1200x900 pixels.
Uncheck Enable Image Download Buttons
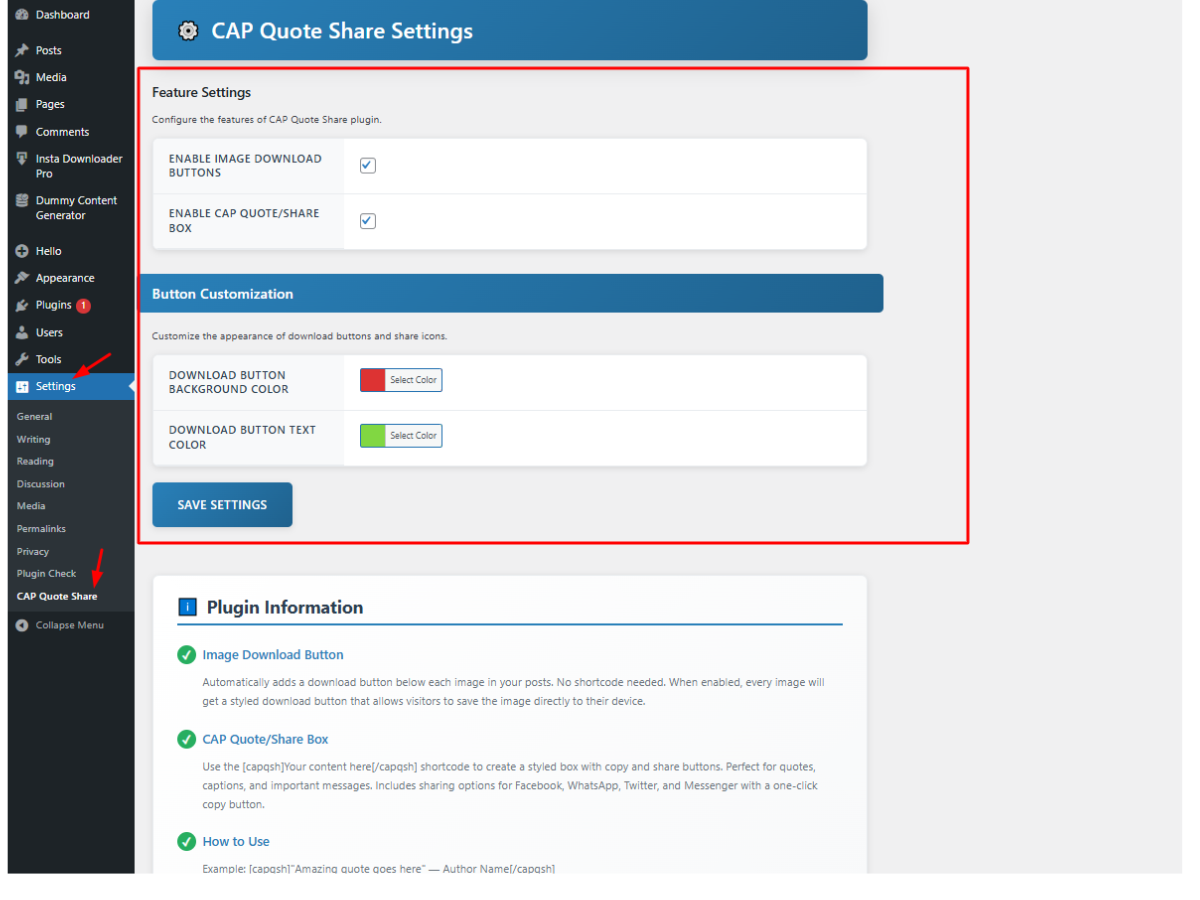coord(367,165)
